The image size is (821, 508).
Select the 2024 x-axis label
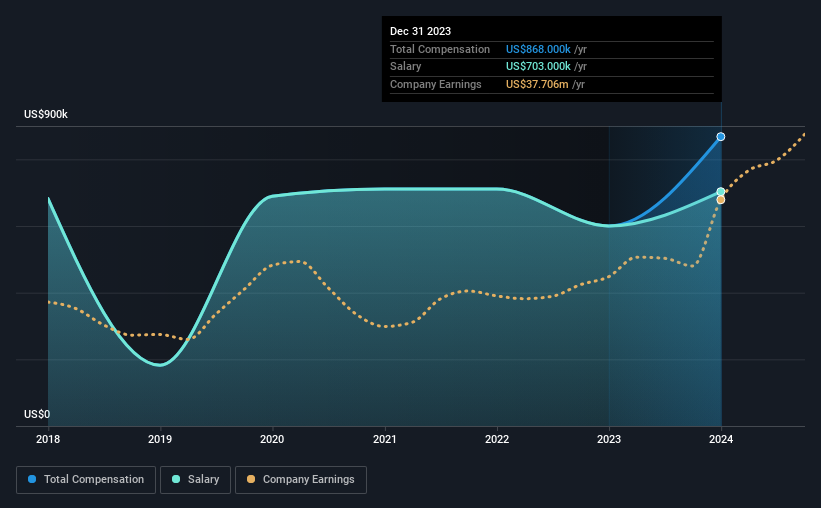720,439
